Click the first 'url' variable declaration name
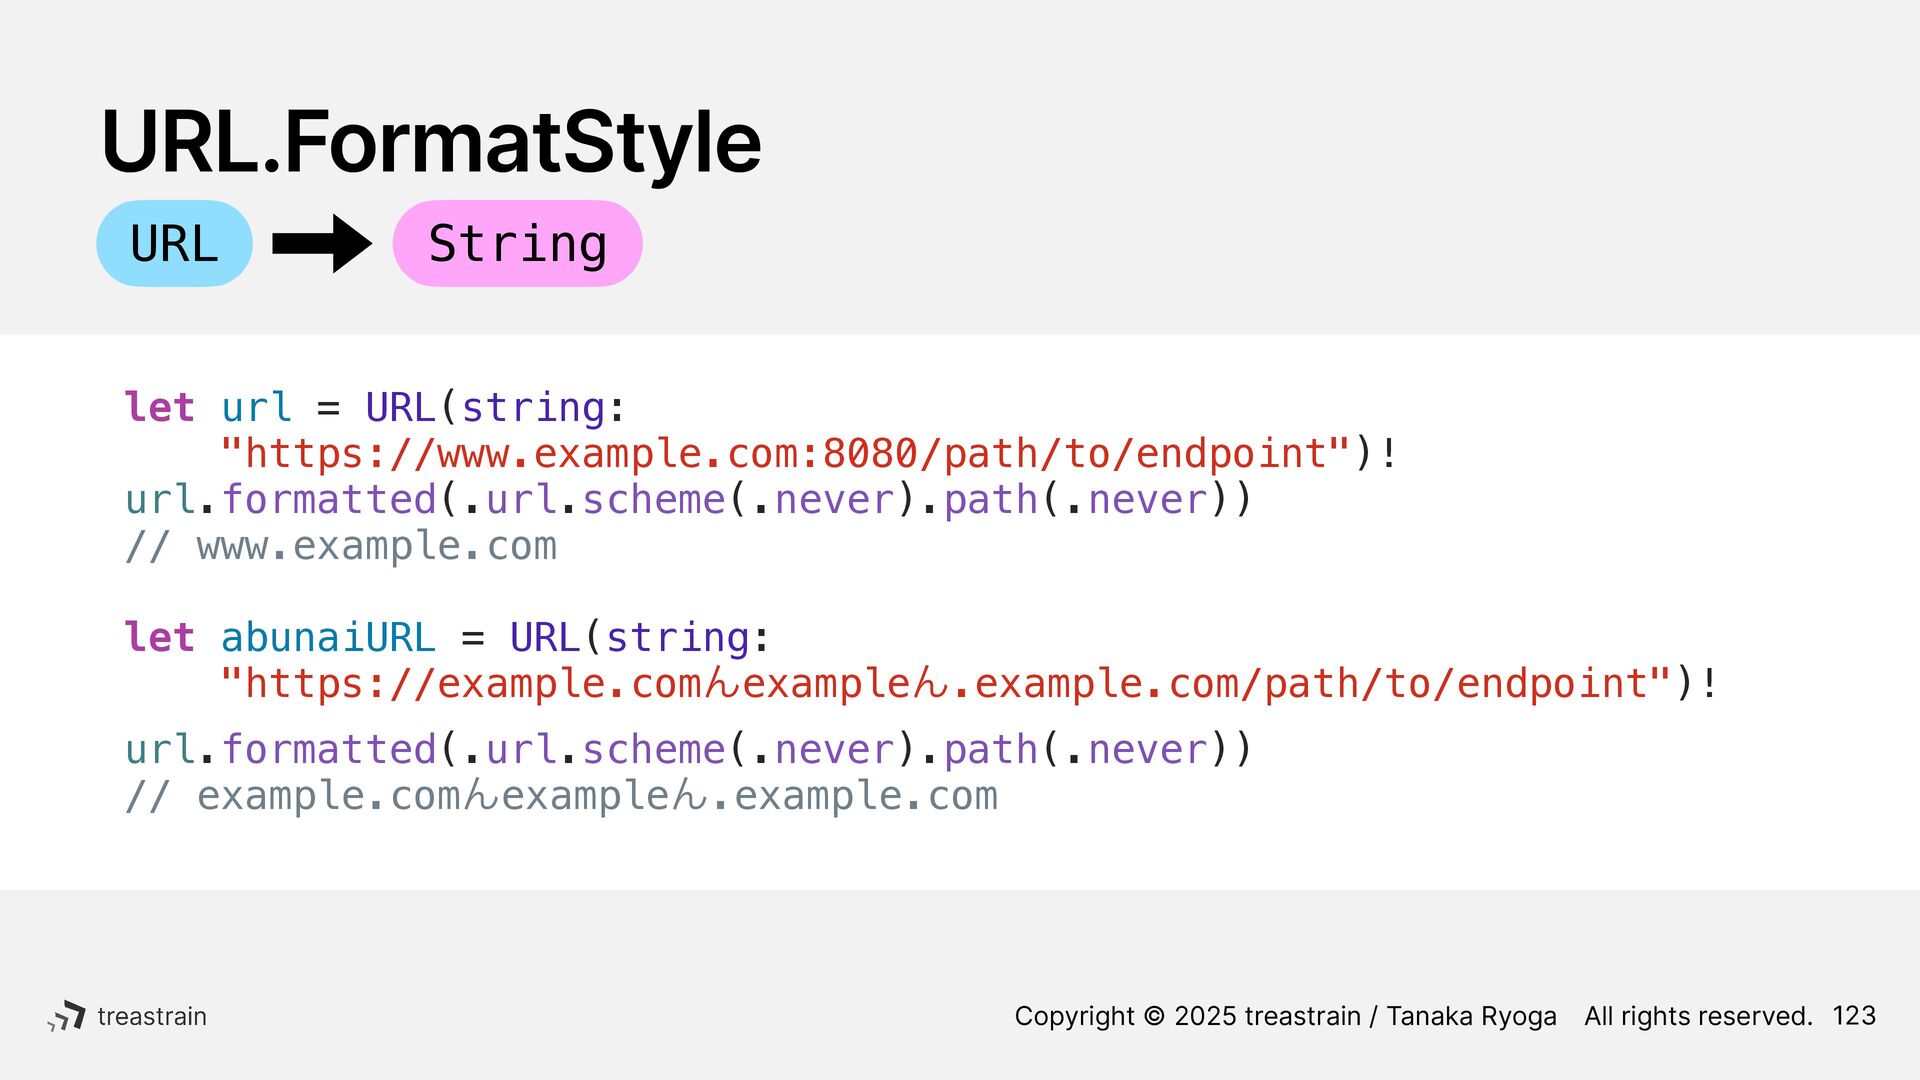 tap(256, 407)
